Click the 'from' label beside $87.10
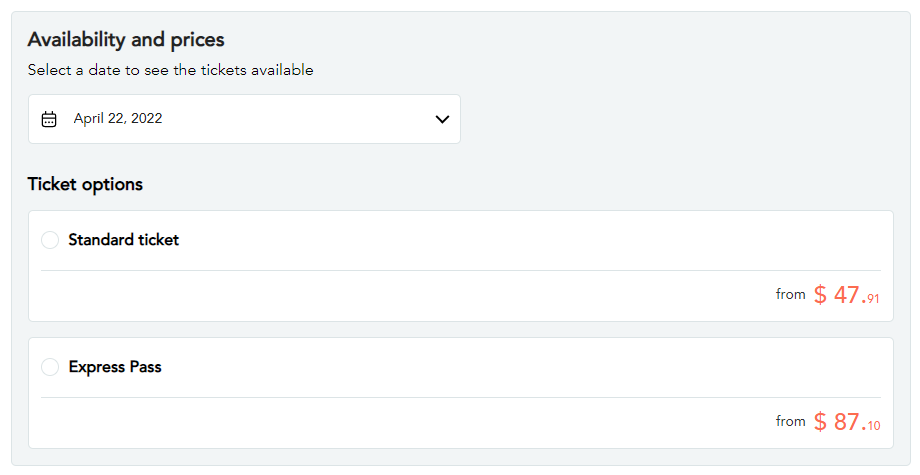 tap(790, 421)
